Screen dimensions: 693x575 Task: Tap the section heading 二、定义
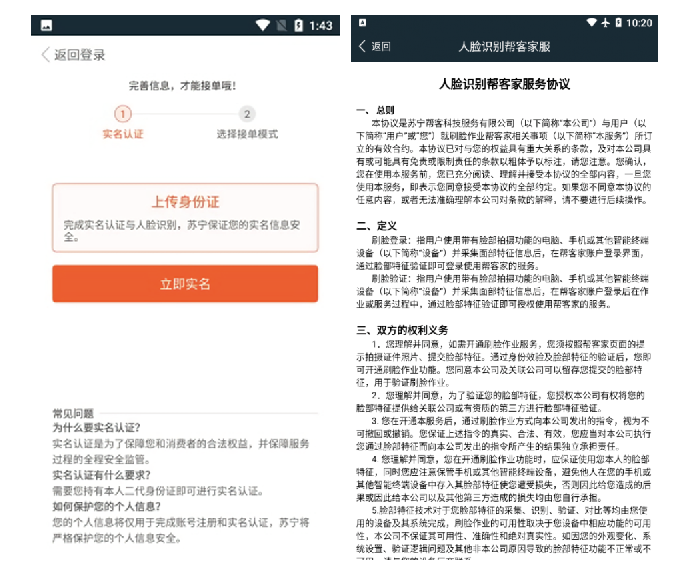tap(377, 226)
